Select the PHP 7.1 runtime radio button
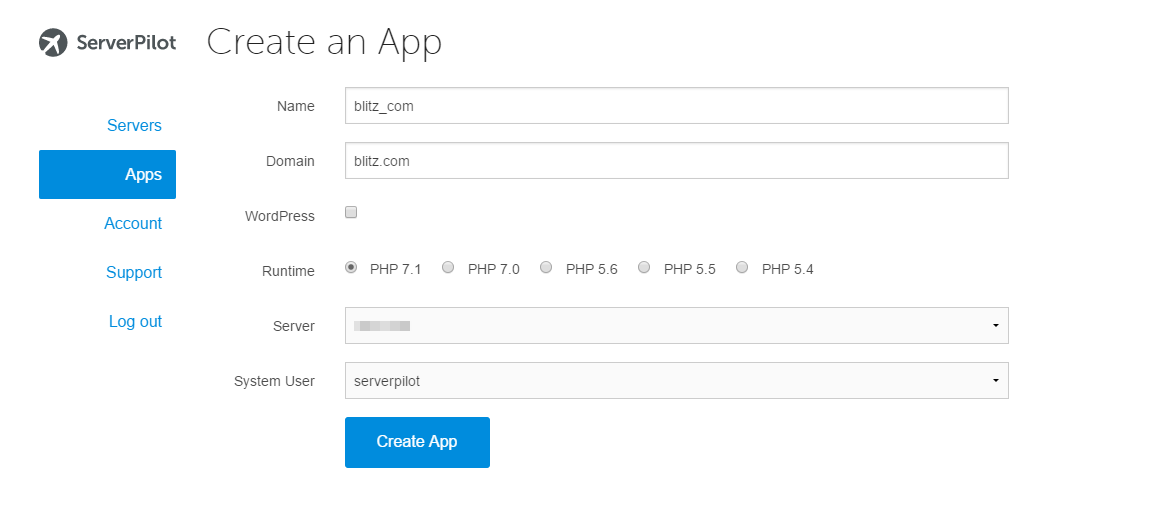This screenshot has height=531, width=1151. (x=351, y=267)
